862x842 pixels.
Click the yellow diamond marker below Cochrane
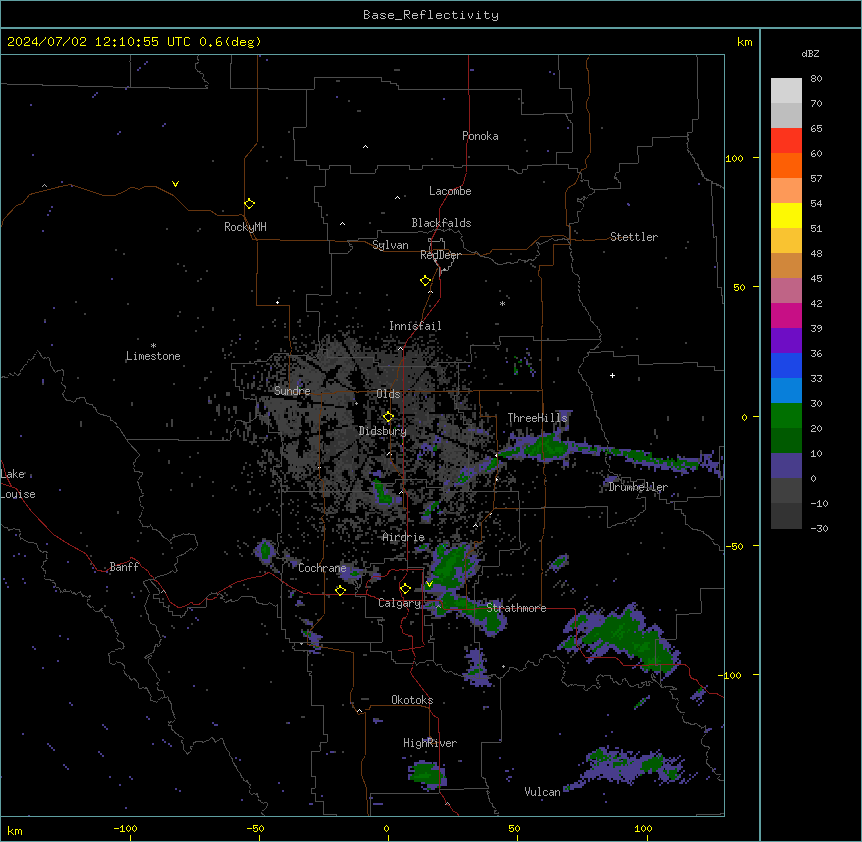340,590
